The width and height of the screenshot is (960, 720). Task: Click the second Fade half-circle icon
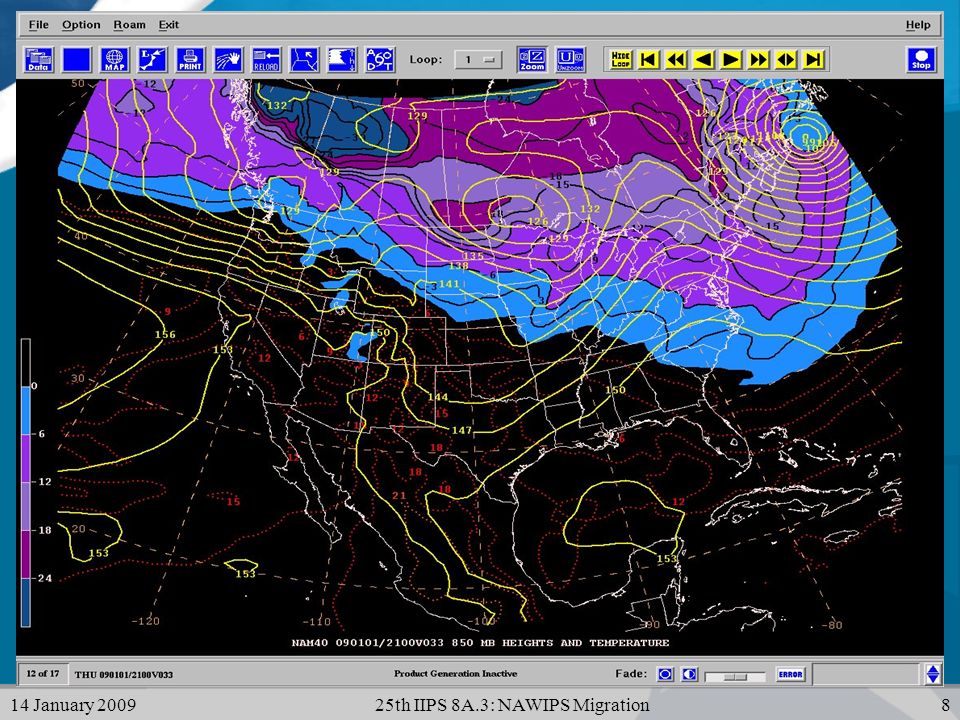[689, 675]
